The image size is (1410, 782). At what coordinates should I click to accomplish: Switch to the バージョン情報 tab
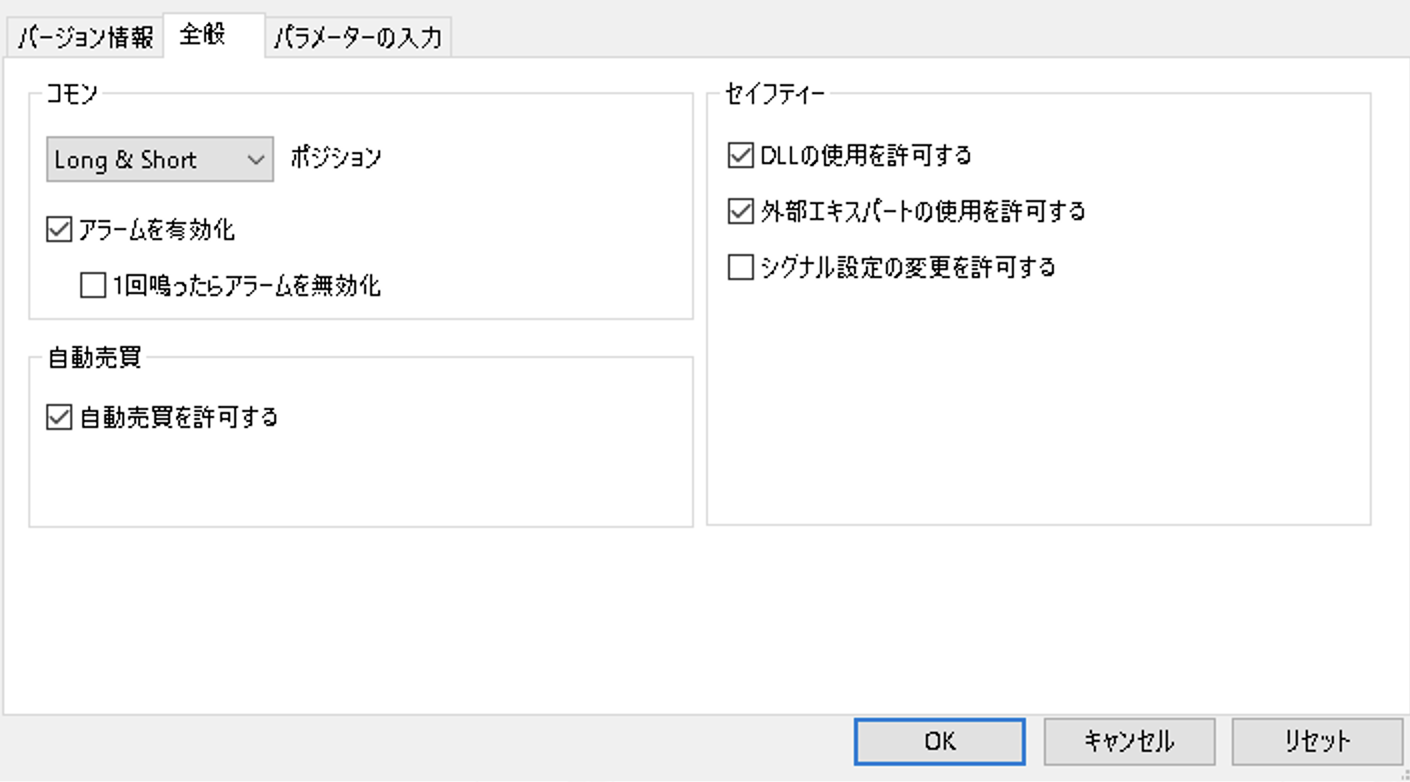point(84,38)
